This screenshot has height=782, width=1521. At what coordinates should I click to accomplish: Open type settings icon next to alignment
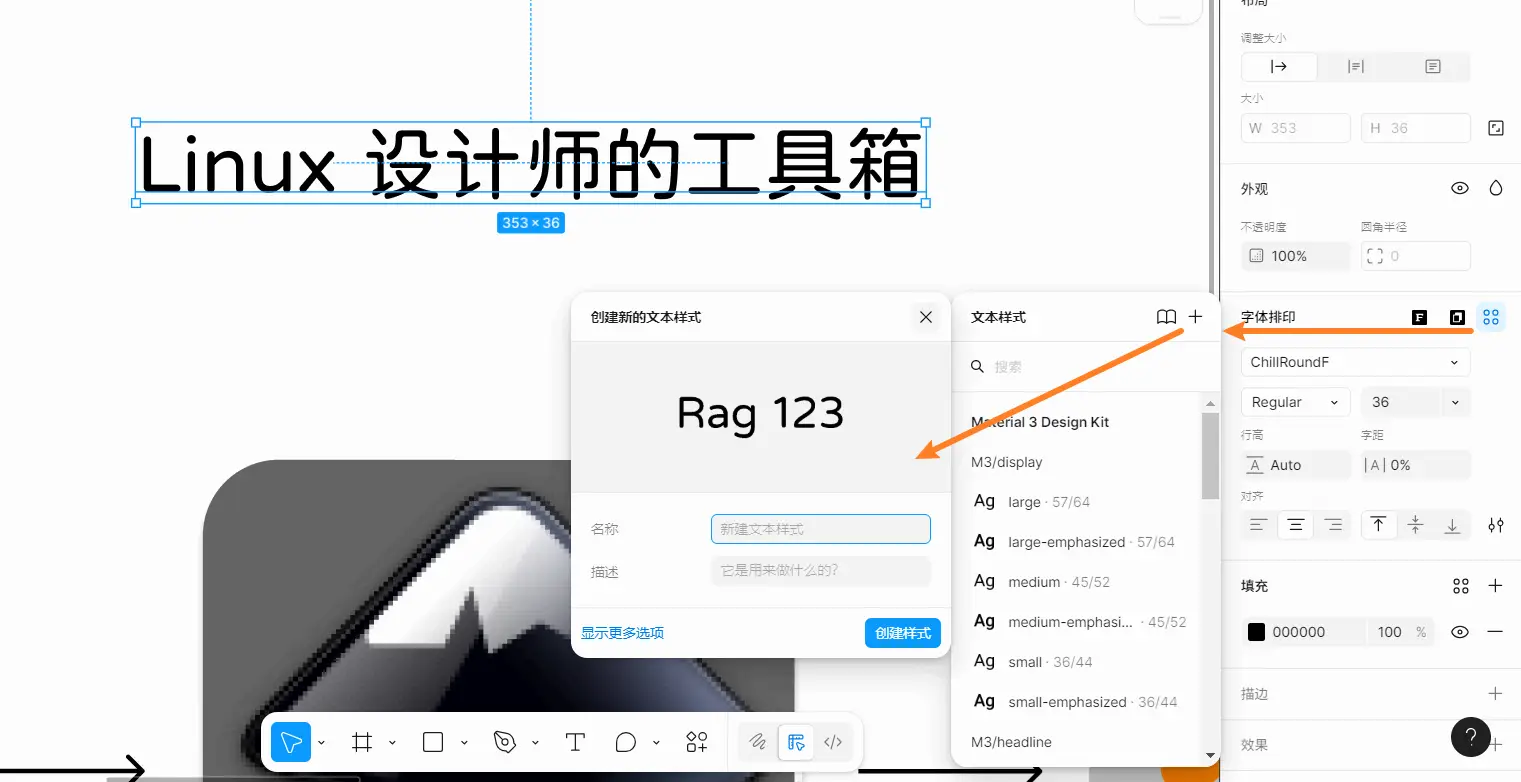[x=1495, y=525]
